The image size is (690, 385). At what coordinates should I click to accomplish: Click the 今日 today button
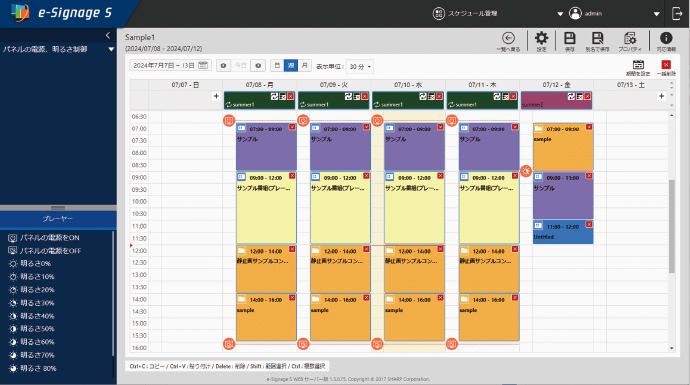click(x=241, y=66)
